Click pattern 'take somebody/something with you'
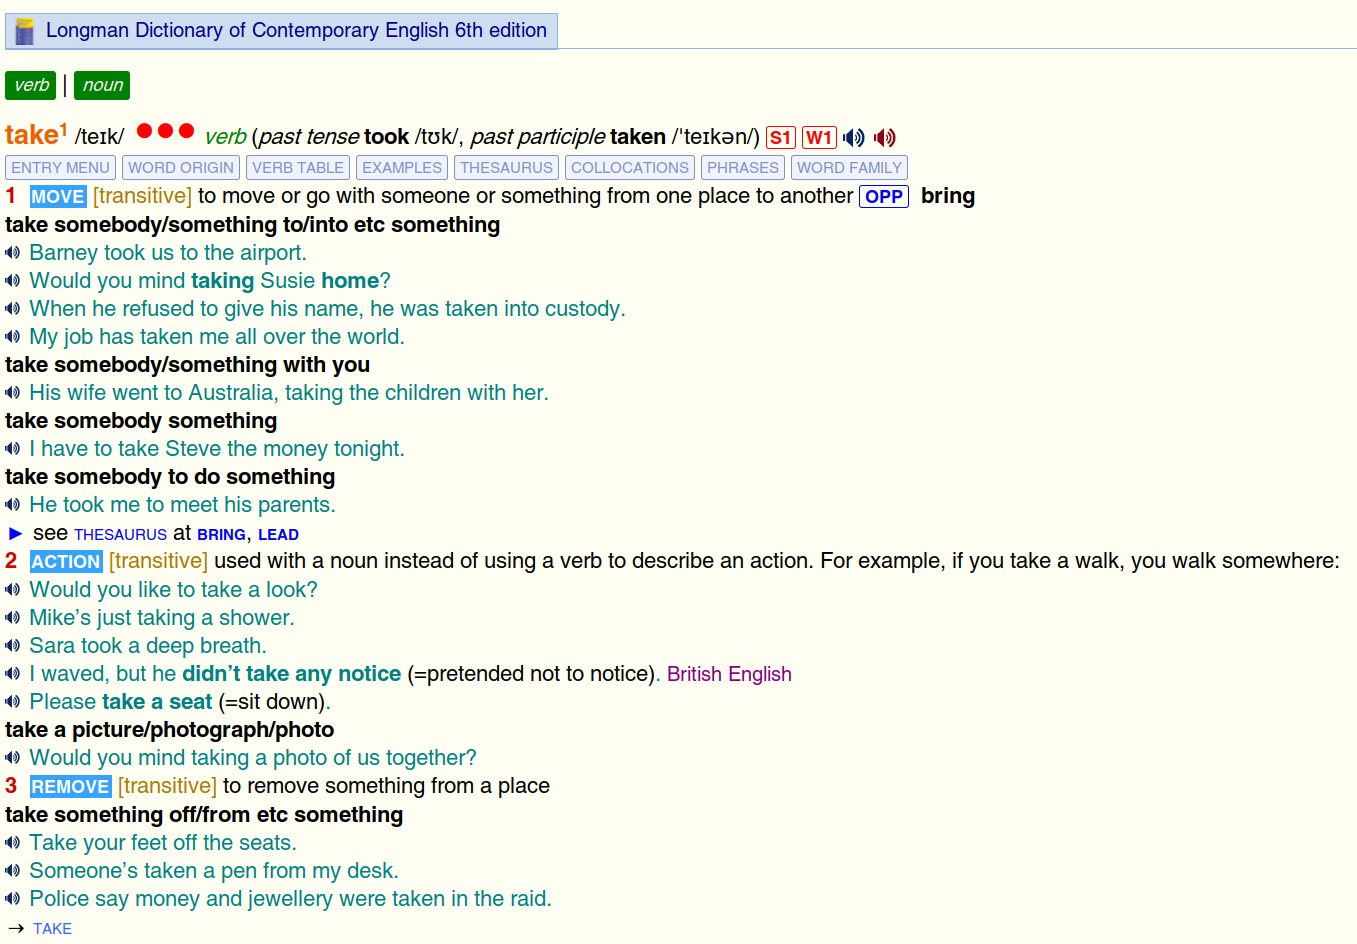The image size is (1357, 944). [x=188, y=365]
